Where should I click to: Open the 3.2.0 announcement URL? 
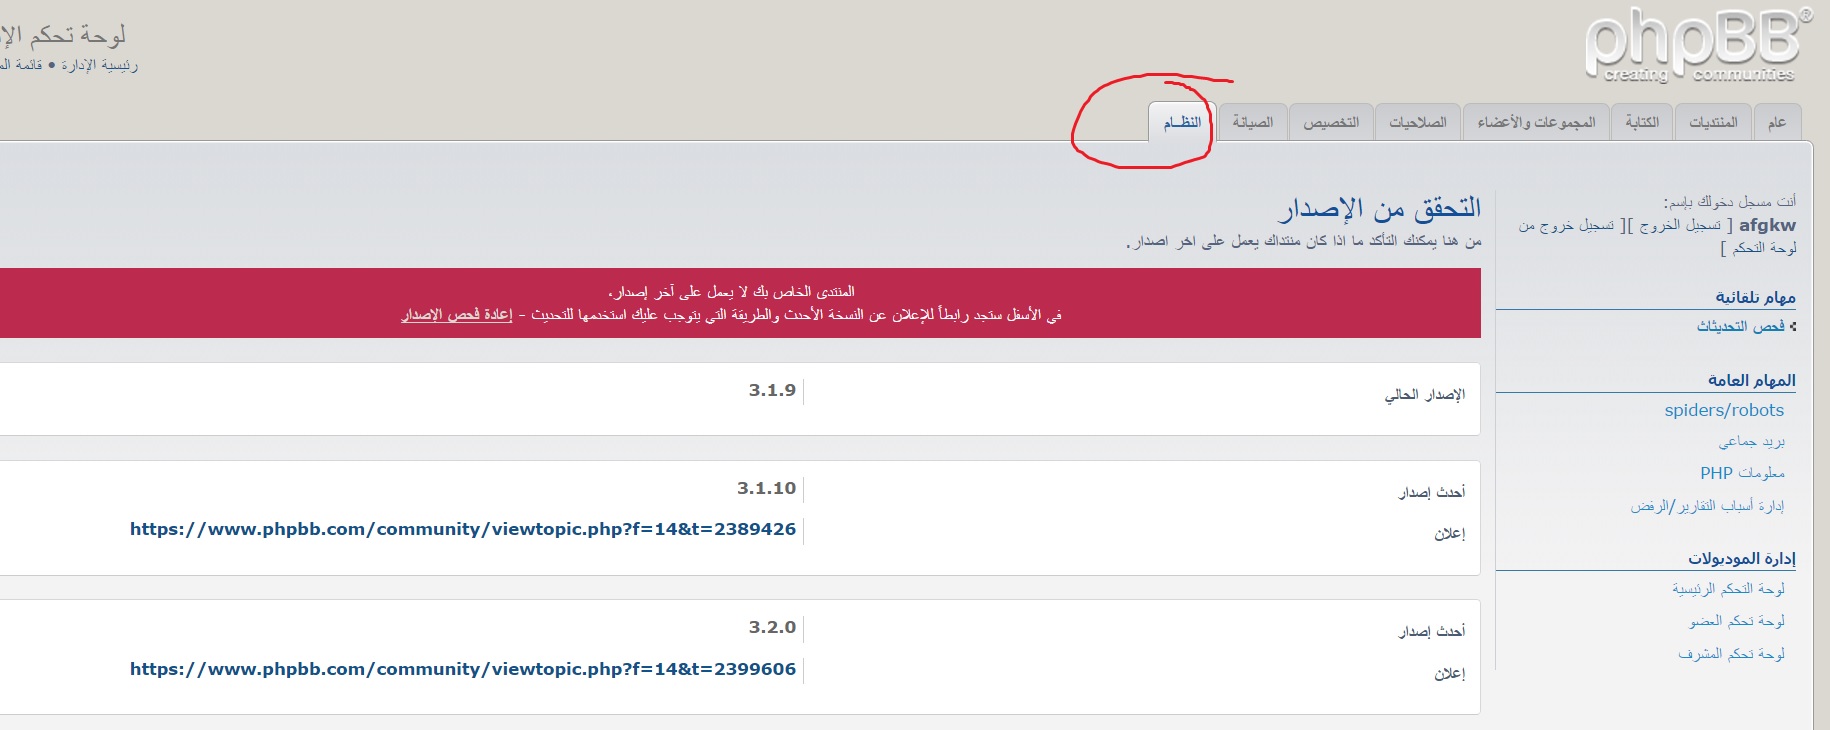click(463, 669)
